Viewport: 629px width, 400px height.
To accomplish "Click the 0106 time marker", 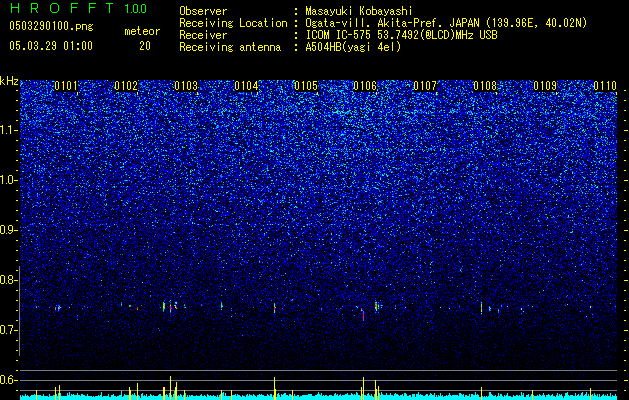I will pyautogui.click(x=365, y=86).
